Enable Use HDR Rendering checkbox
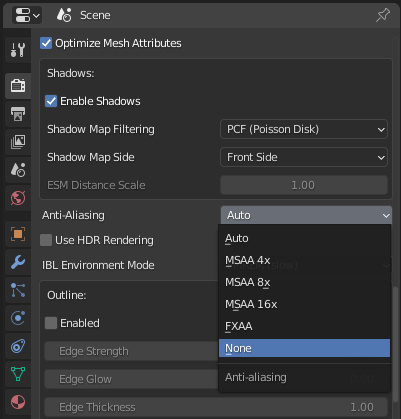Screen dimensions: 401x419 tap(46, 240)
